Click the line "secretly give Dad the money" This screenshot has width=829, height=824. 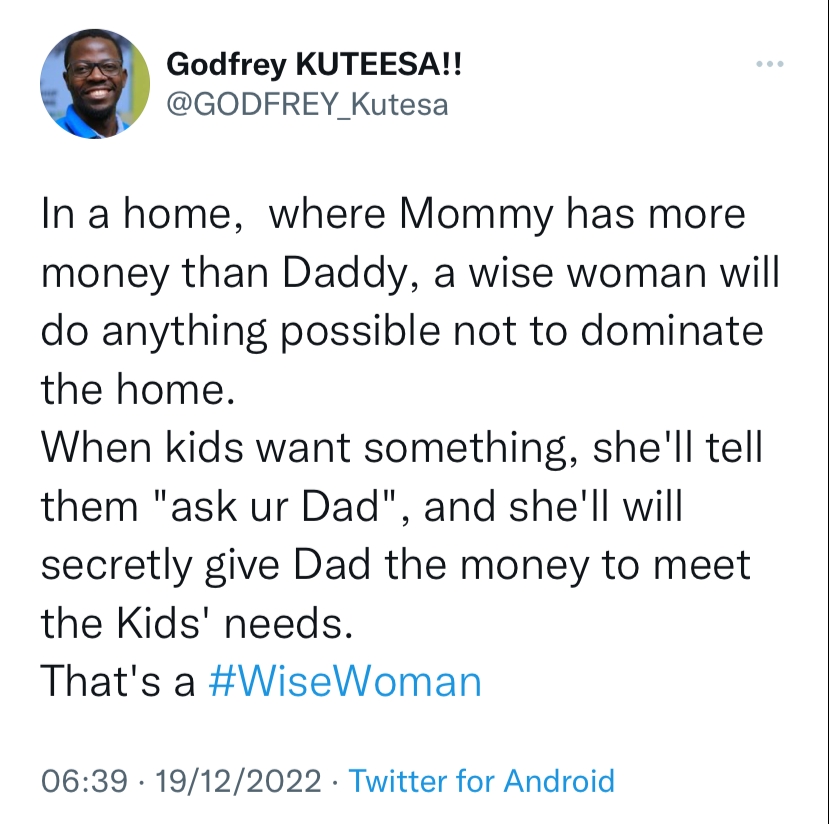(x=395, y=565)
